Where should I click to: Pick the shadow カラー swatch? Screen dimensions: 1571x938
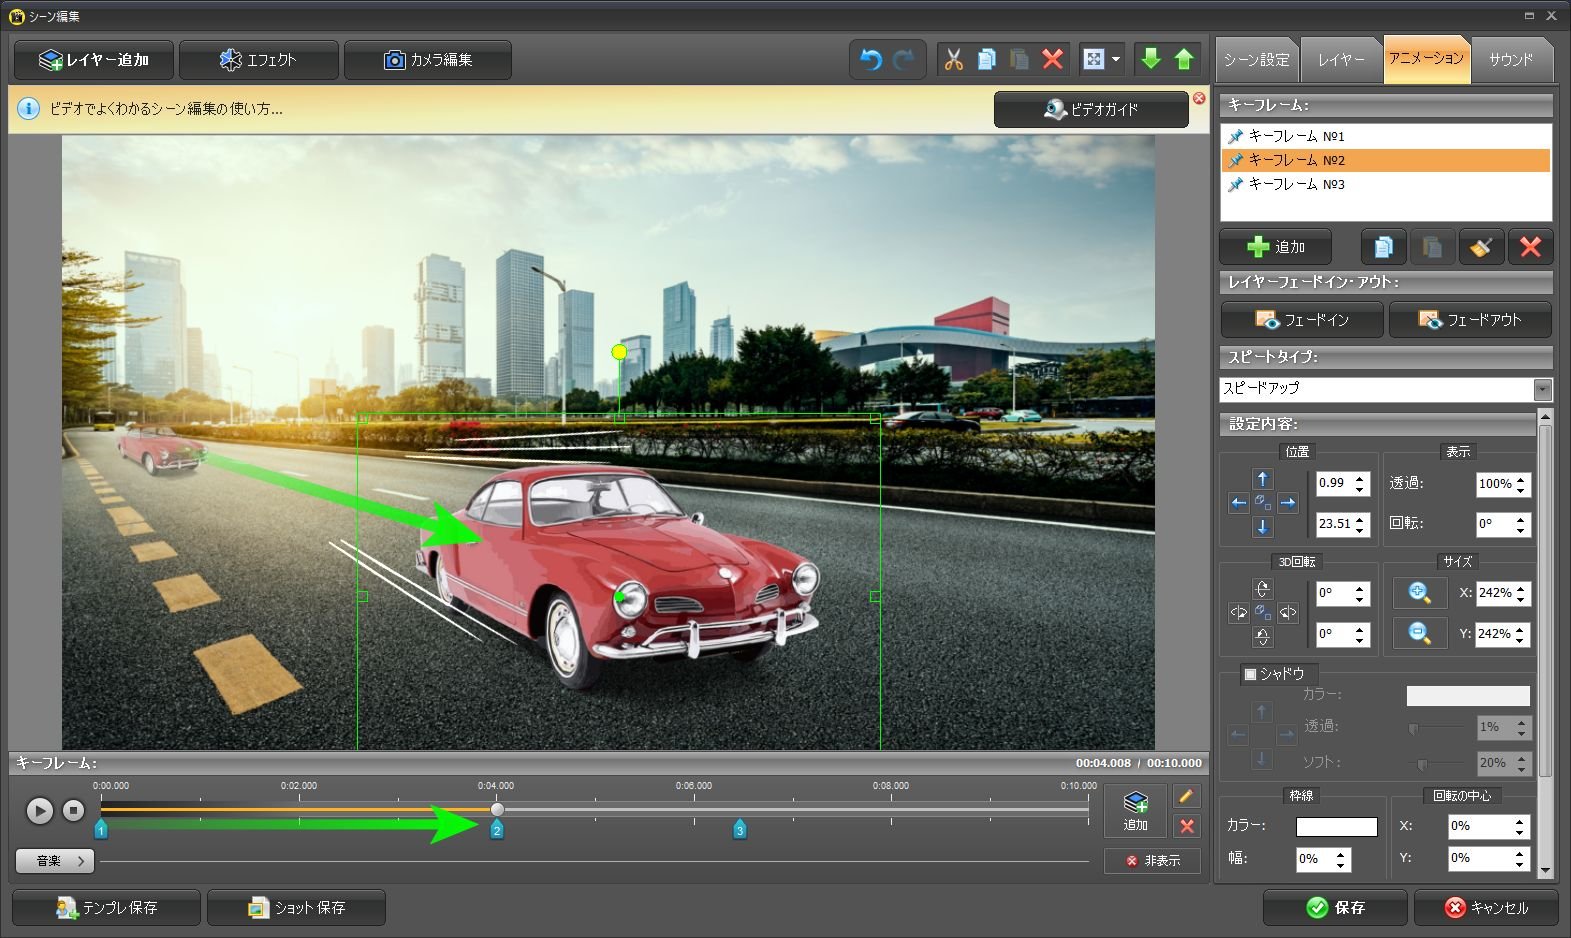pyautogui.click(x=1468, y=695)
